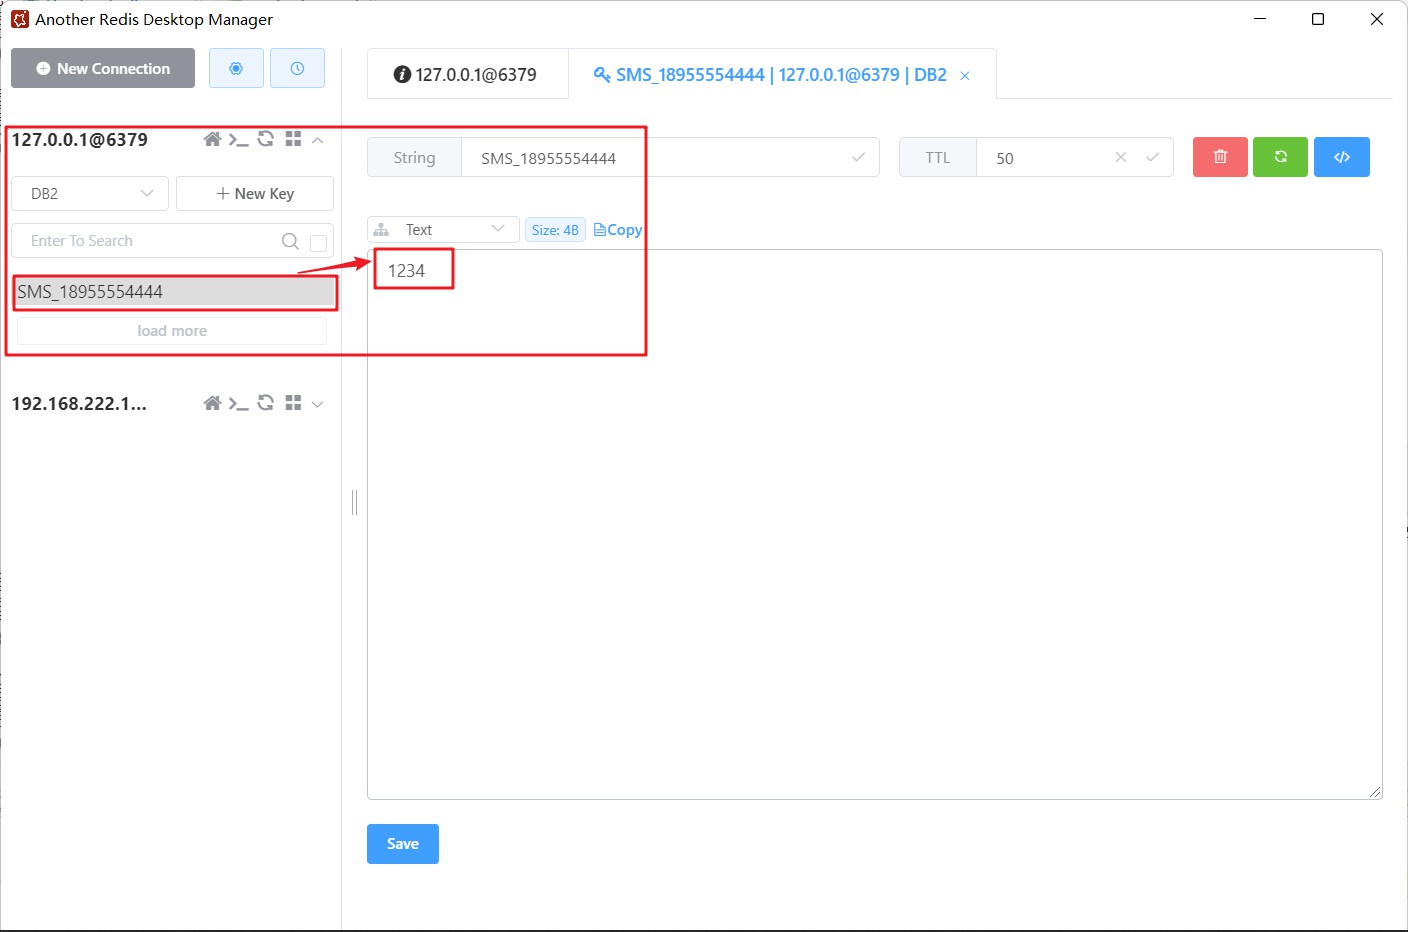Delete the key with red trash button
Screen dimensions: 1408x932
[1220, 157]
